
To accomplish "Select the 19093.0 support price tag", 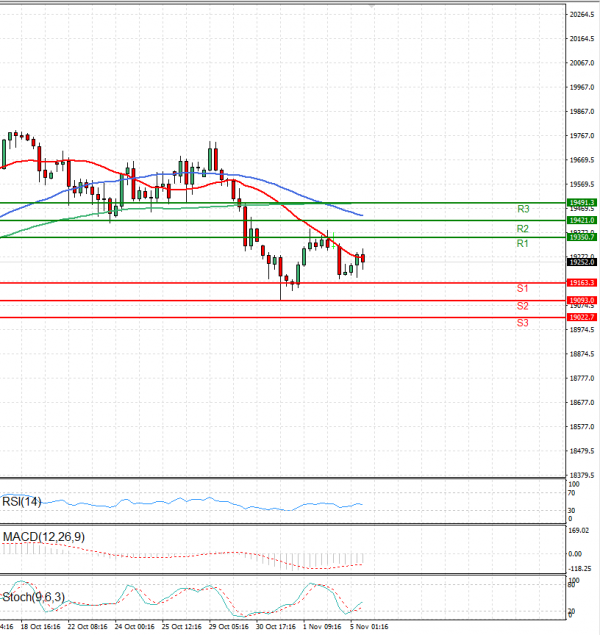I will [582, 300].
